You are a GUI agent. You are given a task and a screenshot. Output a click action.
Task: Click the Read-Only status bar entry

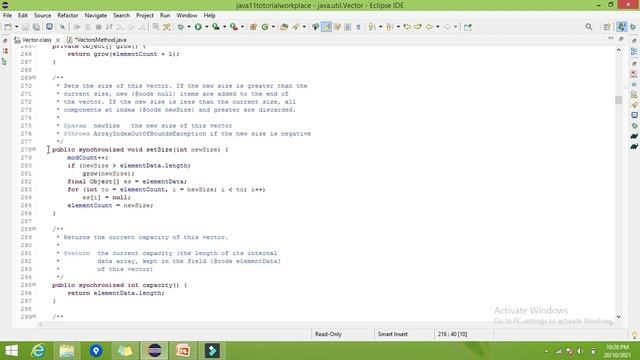[x=328, y=334]
